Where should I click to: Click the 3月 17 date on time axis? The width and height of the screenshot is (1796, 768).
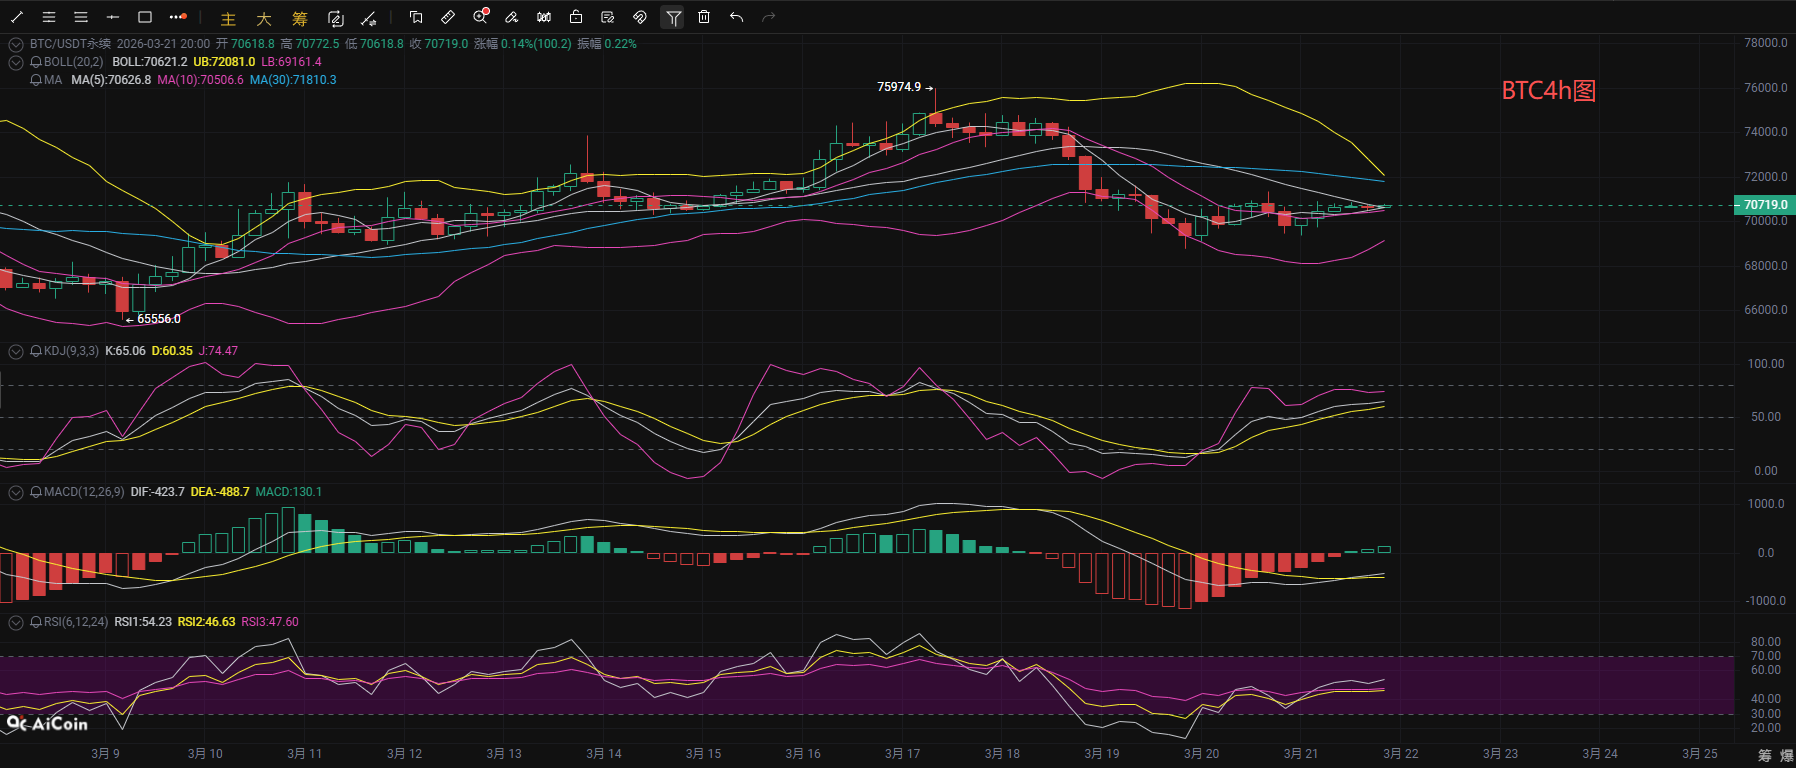[902, 754]
